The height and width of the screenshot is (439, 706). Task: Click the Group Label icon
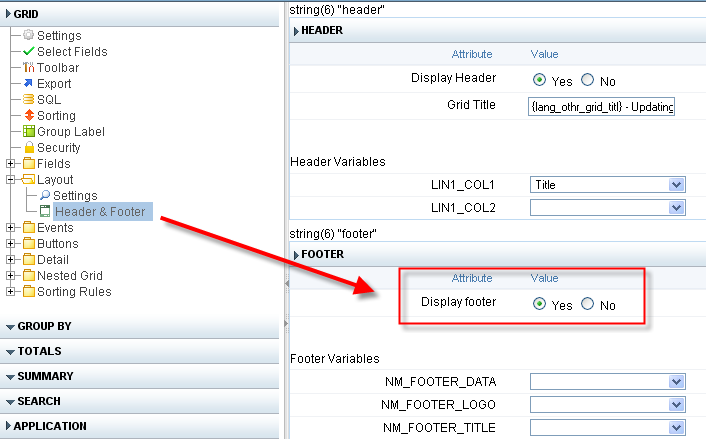click(x=28, y=131)
